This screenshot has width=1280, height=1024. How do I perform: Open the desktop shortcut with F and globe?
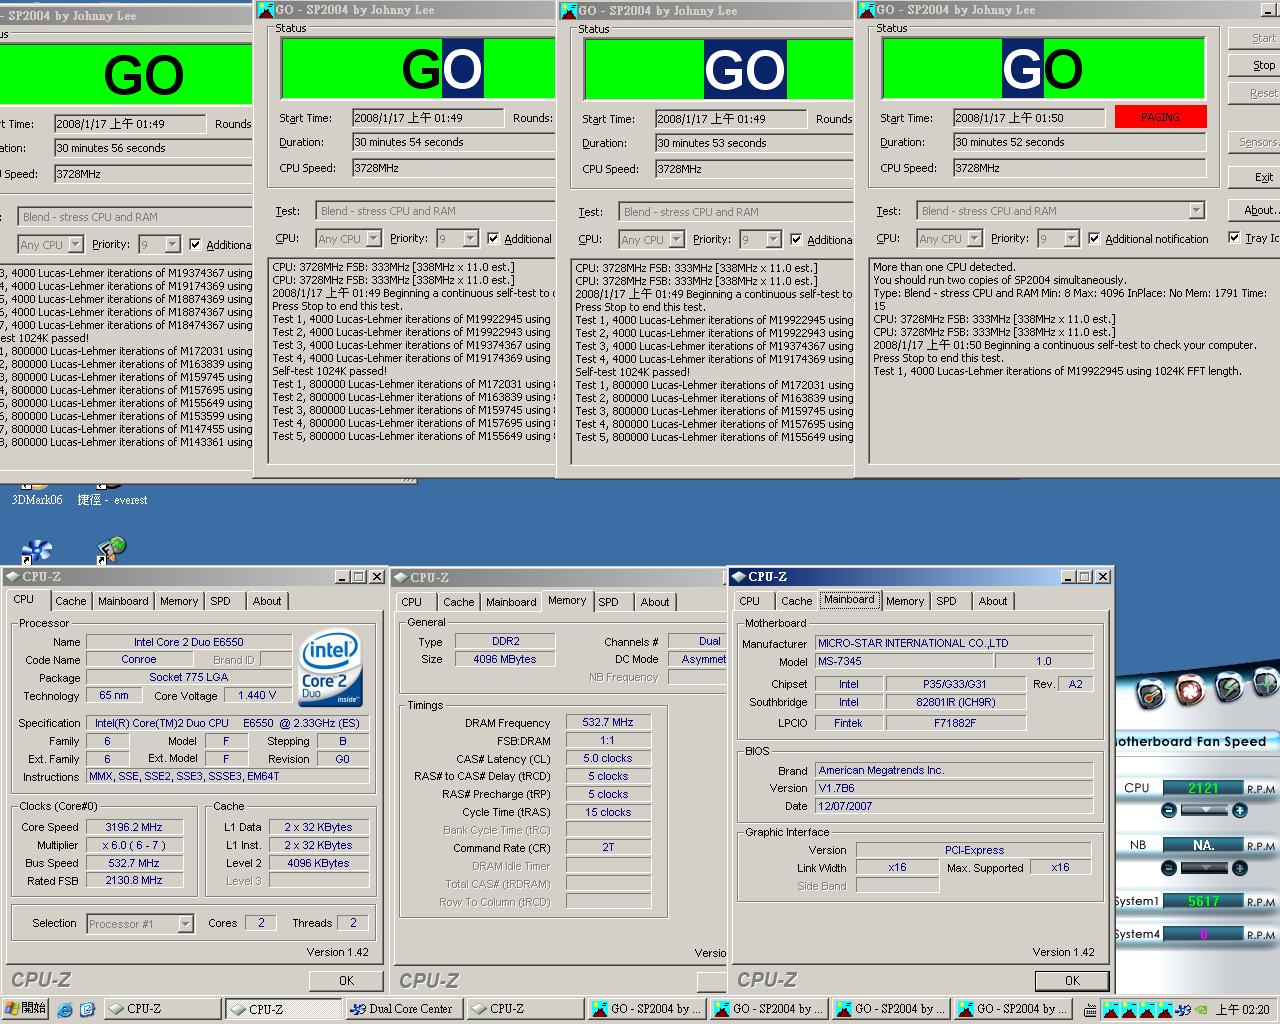click(110, 550)
